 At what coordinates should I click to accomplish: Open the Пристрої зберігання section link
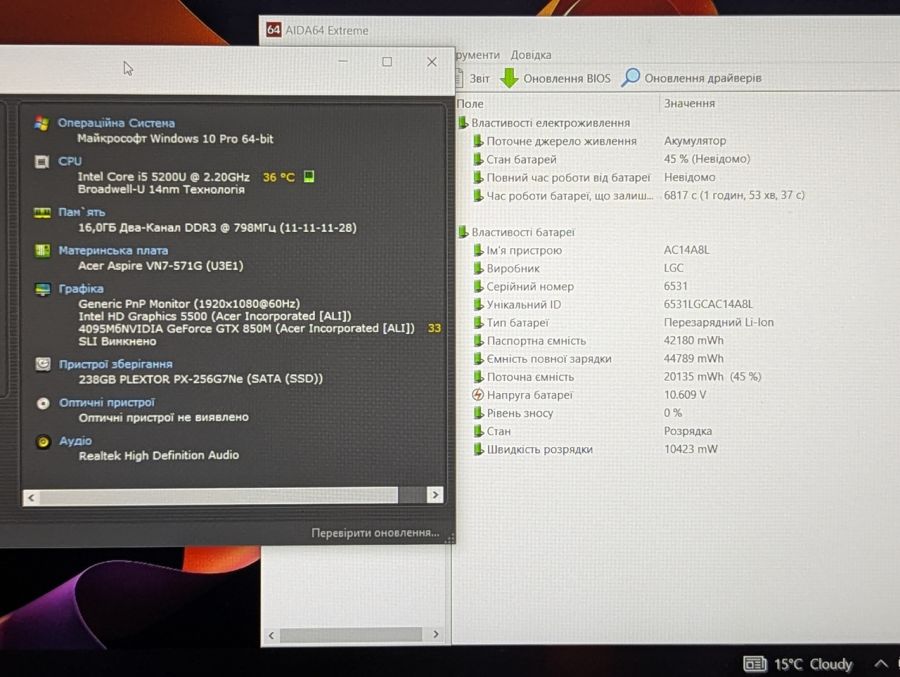(x=115, y=364)
